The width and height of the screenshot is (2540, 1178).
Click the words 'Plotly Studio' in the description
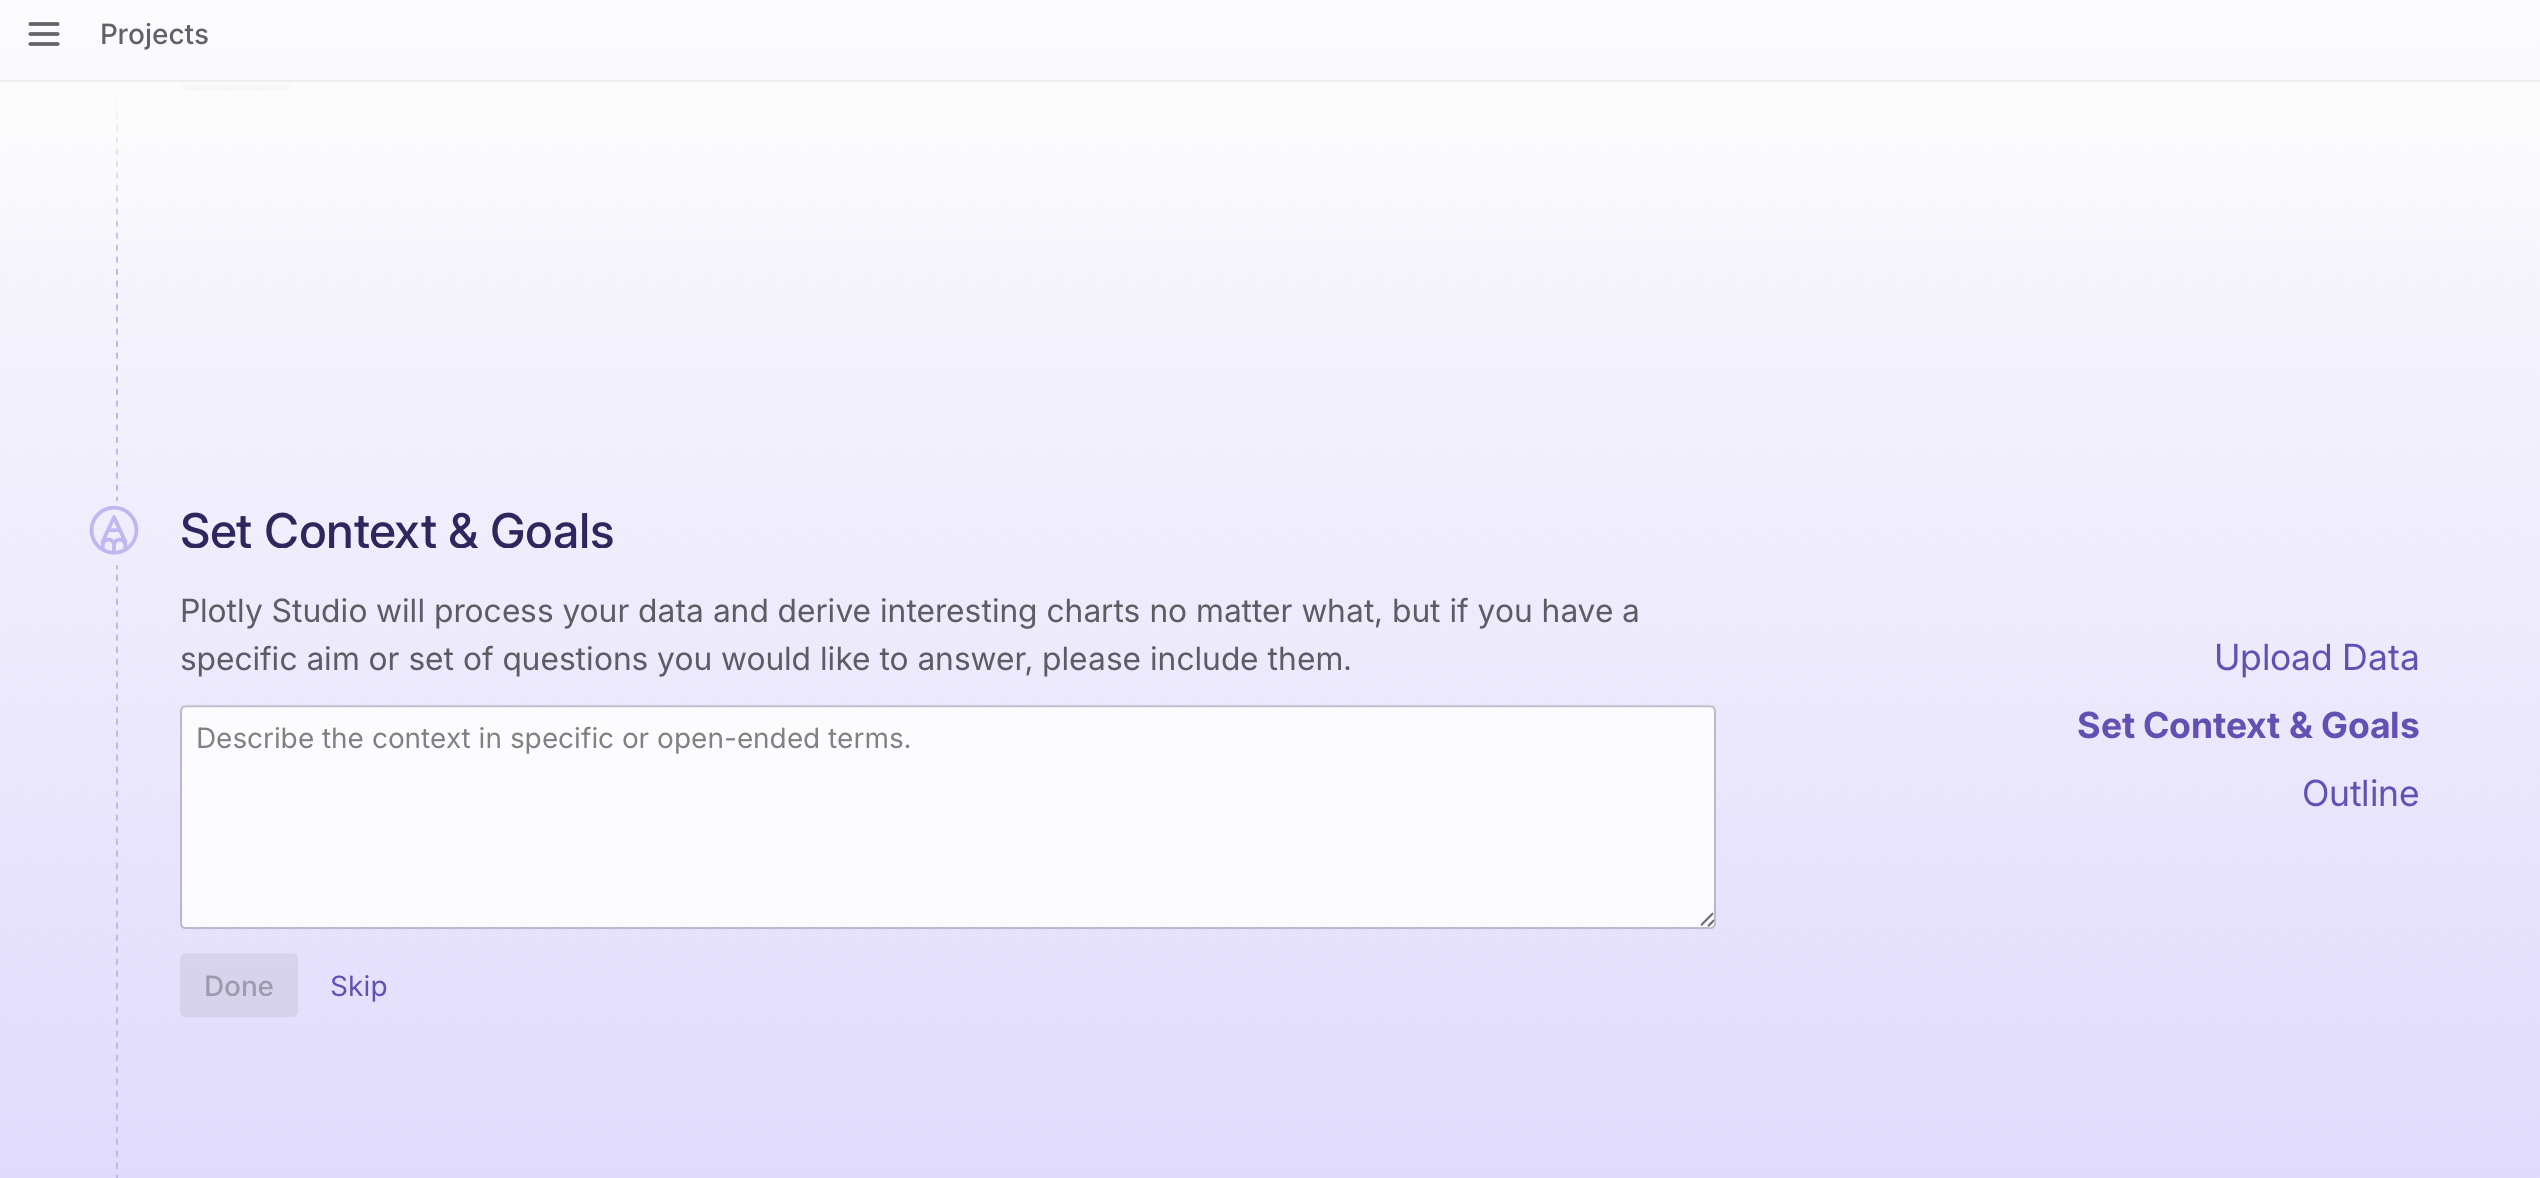[x=273, y=611]
